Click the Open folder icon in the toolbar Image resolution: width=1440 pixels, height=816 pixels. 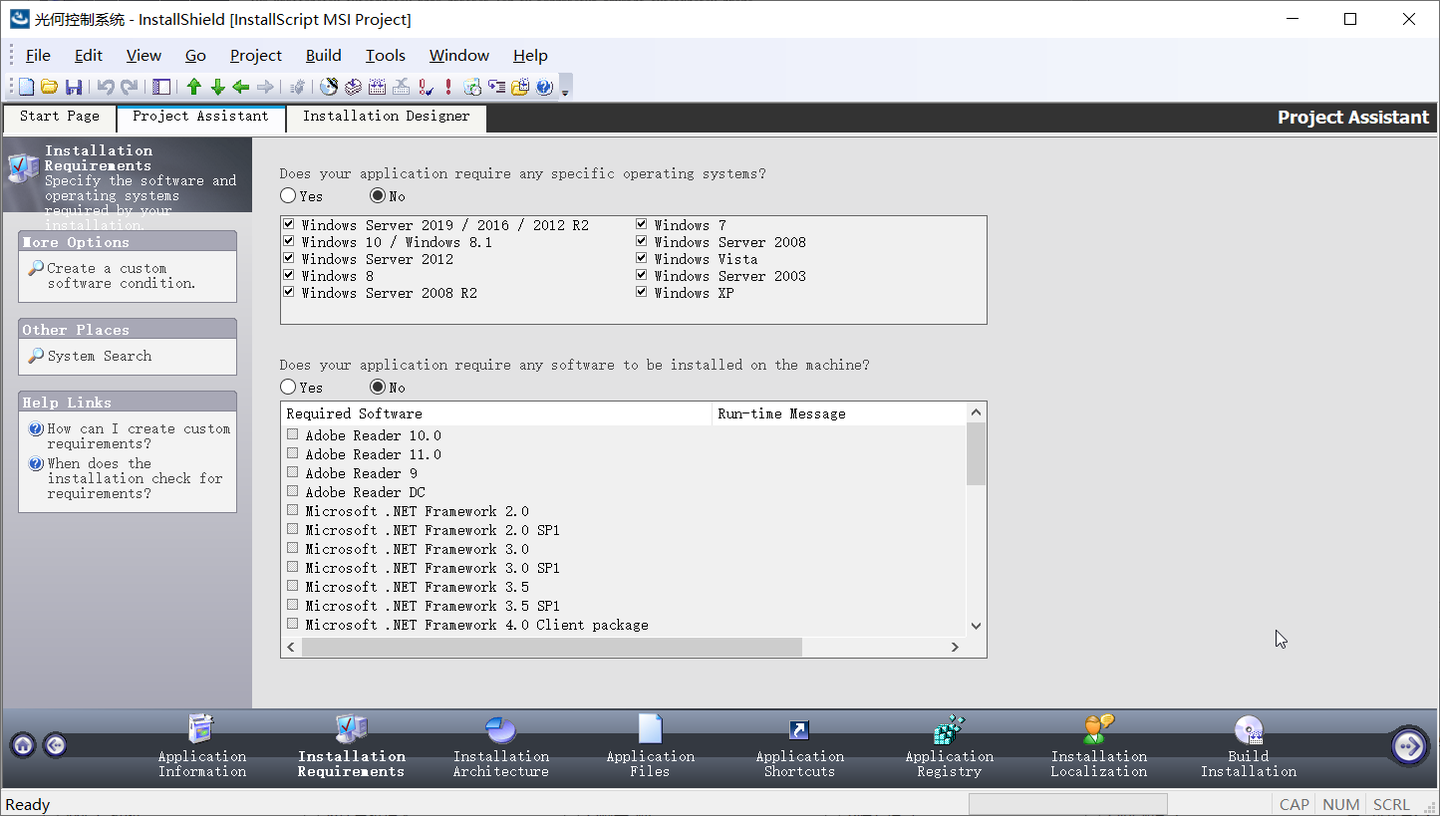point(49,87)
